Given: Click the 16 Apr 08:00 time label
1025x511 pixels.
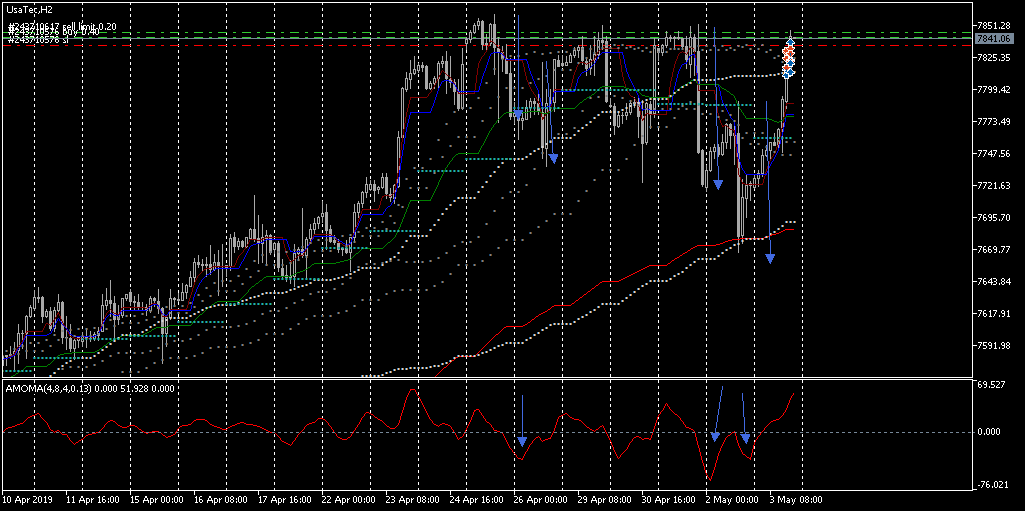Looking at the screenshot, I should click(x=219, y=500).
